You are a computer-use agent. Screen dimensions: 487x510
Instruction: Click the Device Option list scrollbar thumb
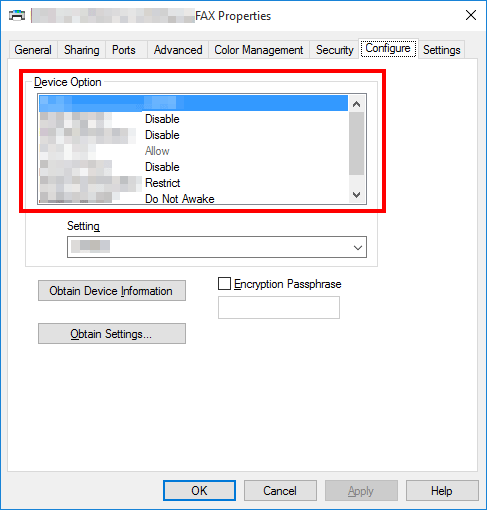356,143
